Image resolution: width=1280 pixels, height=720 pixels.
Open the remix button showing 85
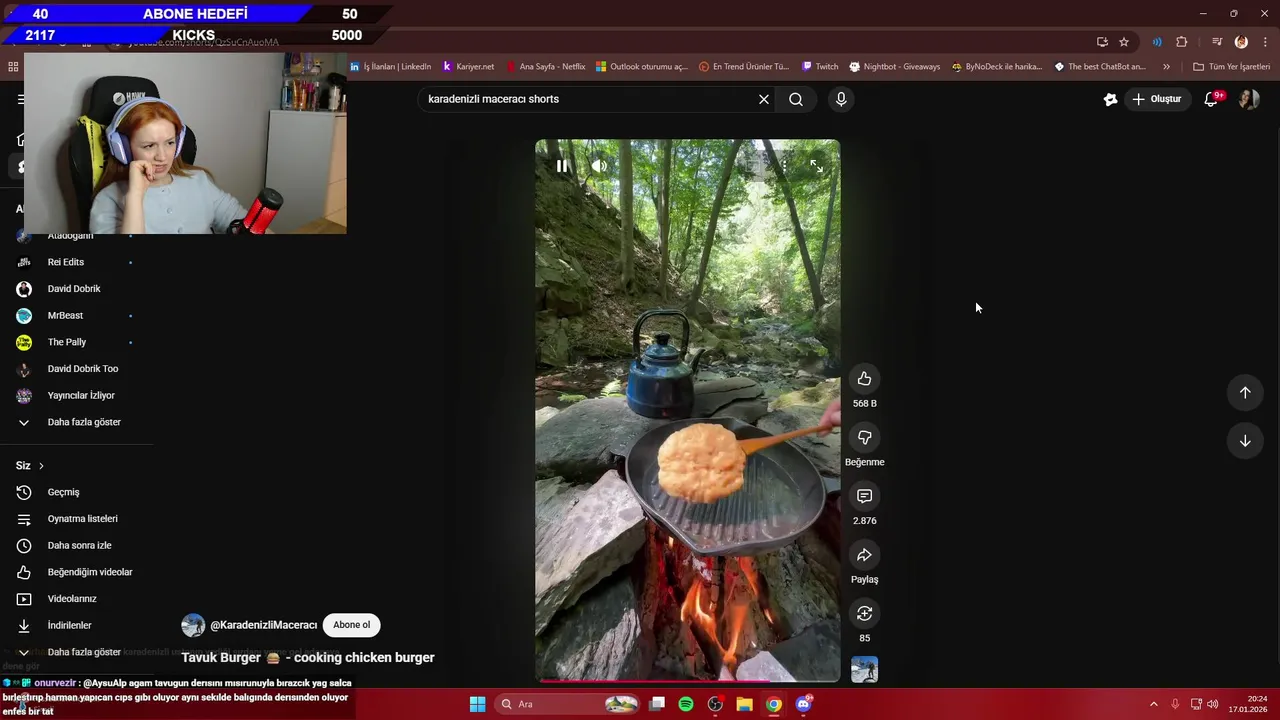point(864,614)
